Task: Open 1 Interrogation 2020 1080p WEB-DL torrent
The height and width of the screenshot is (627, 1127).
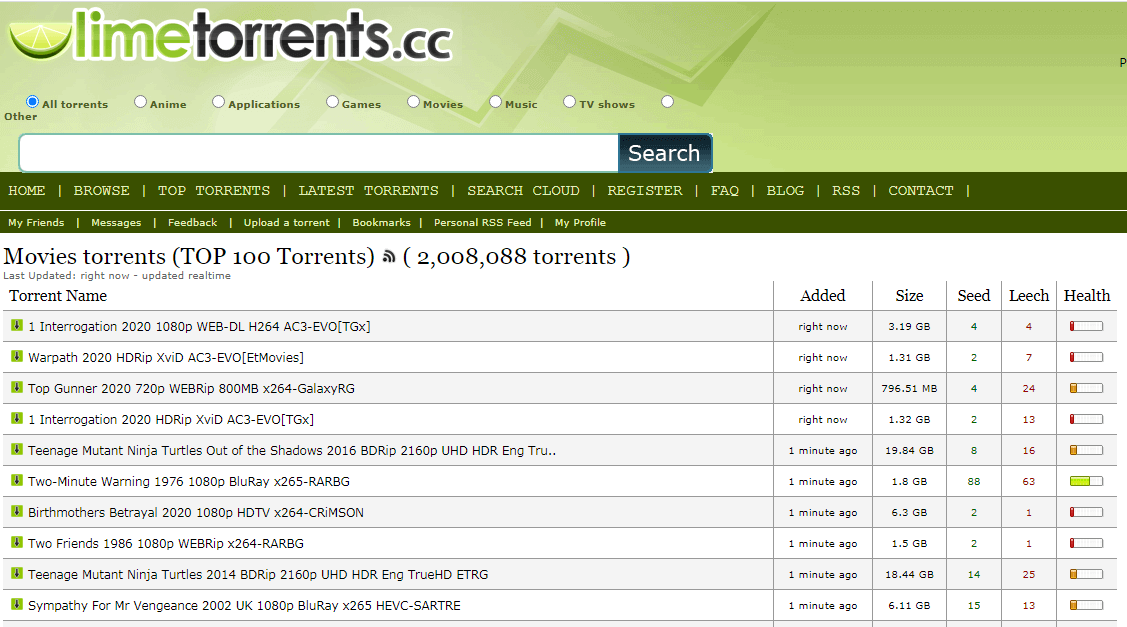Action: click(x=199, y=326)
